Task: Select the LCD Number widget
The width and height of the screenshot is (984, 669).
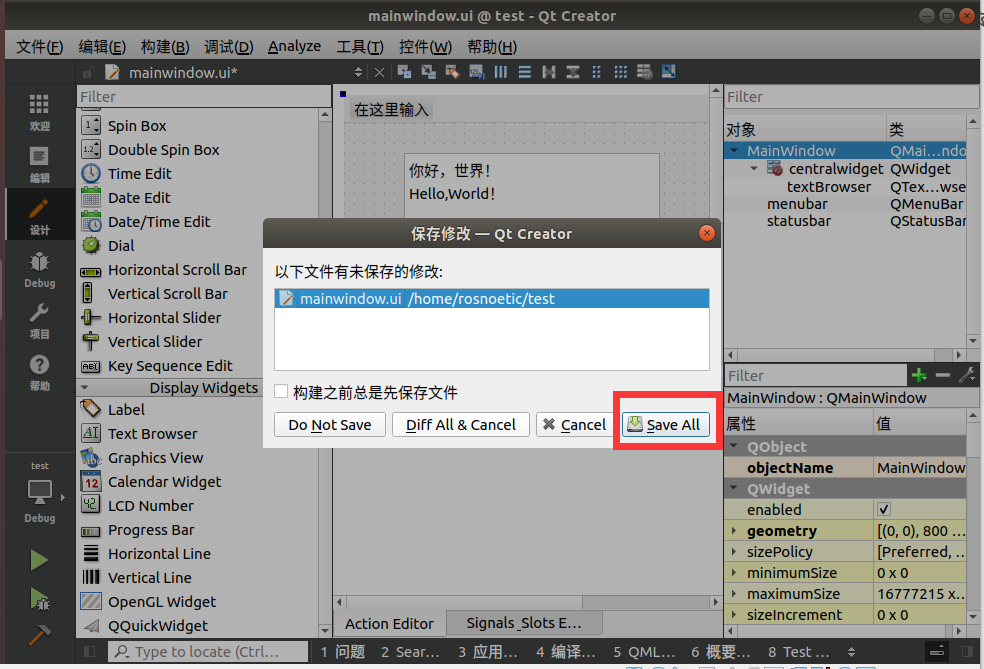Action: [x=151, y=505]
